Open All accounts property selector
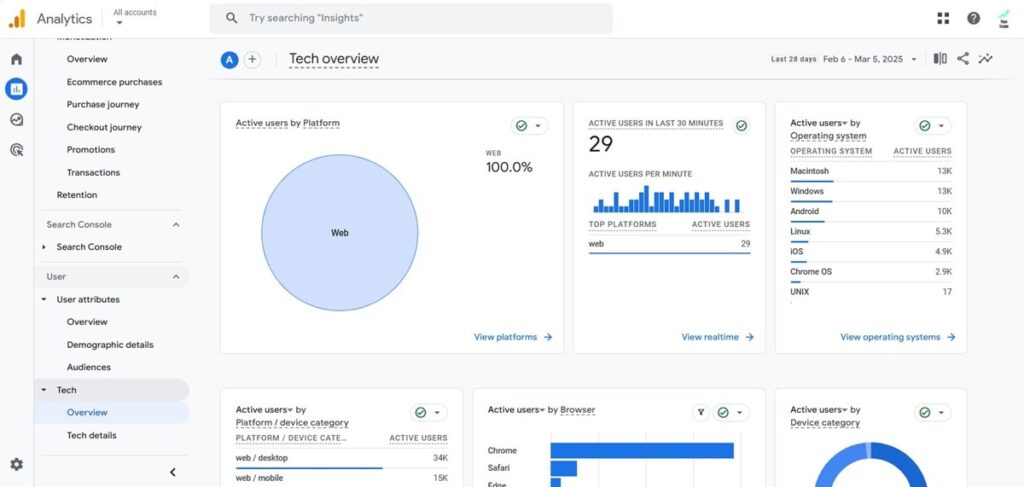Viewport: 1024px width, 487px height. pos(135,17)
